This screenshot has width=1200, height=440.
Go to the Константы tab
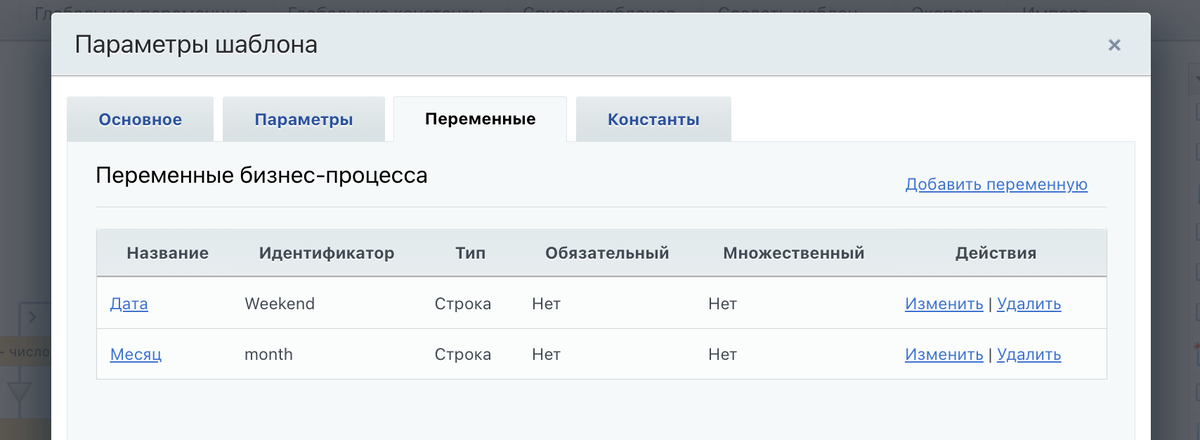tap(653, 120)
